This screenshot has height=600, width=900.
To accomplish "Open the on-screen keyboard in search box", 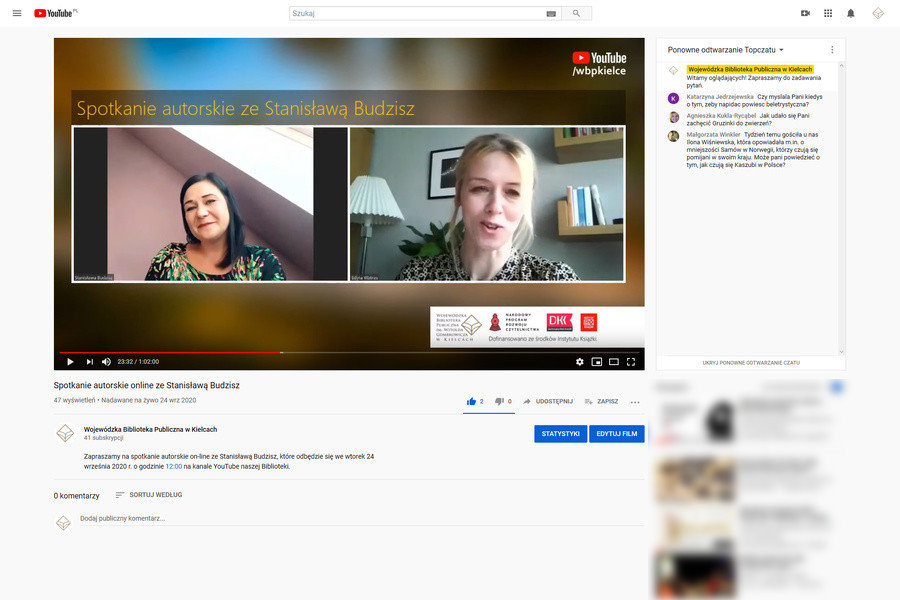I will (x=551, y=14).
